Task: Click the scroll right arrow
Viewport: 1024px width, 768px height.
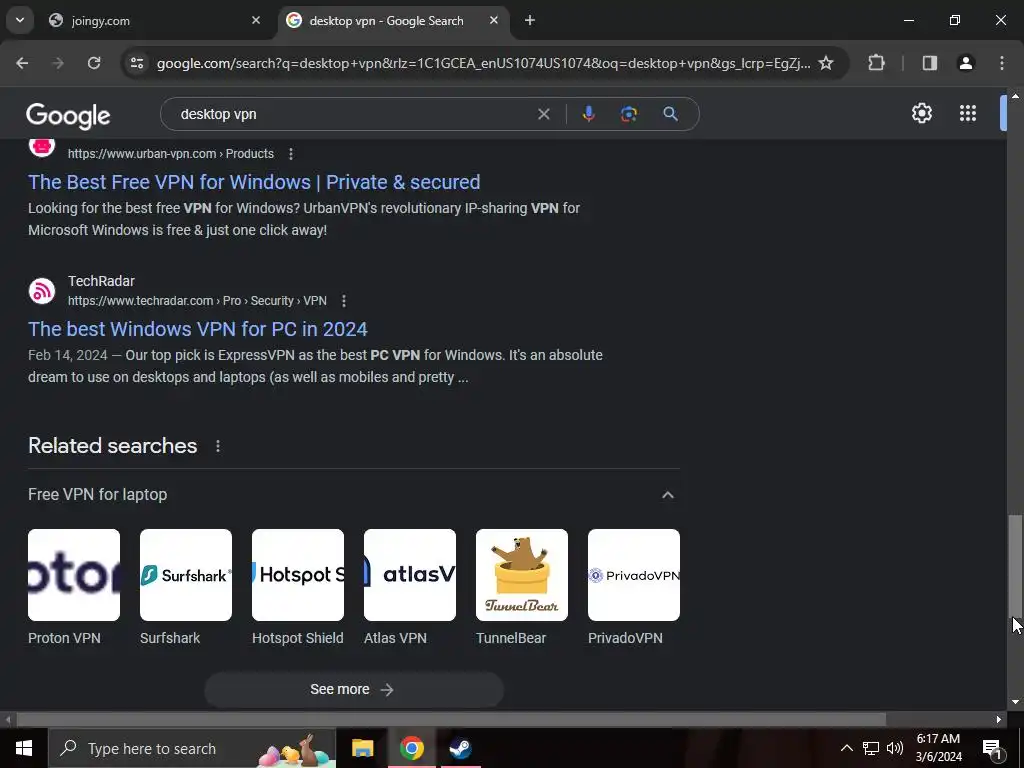Action: [999, 720]
